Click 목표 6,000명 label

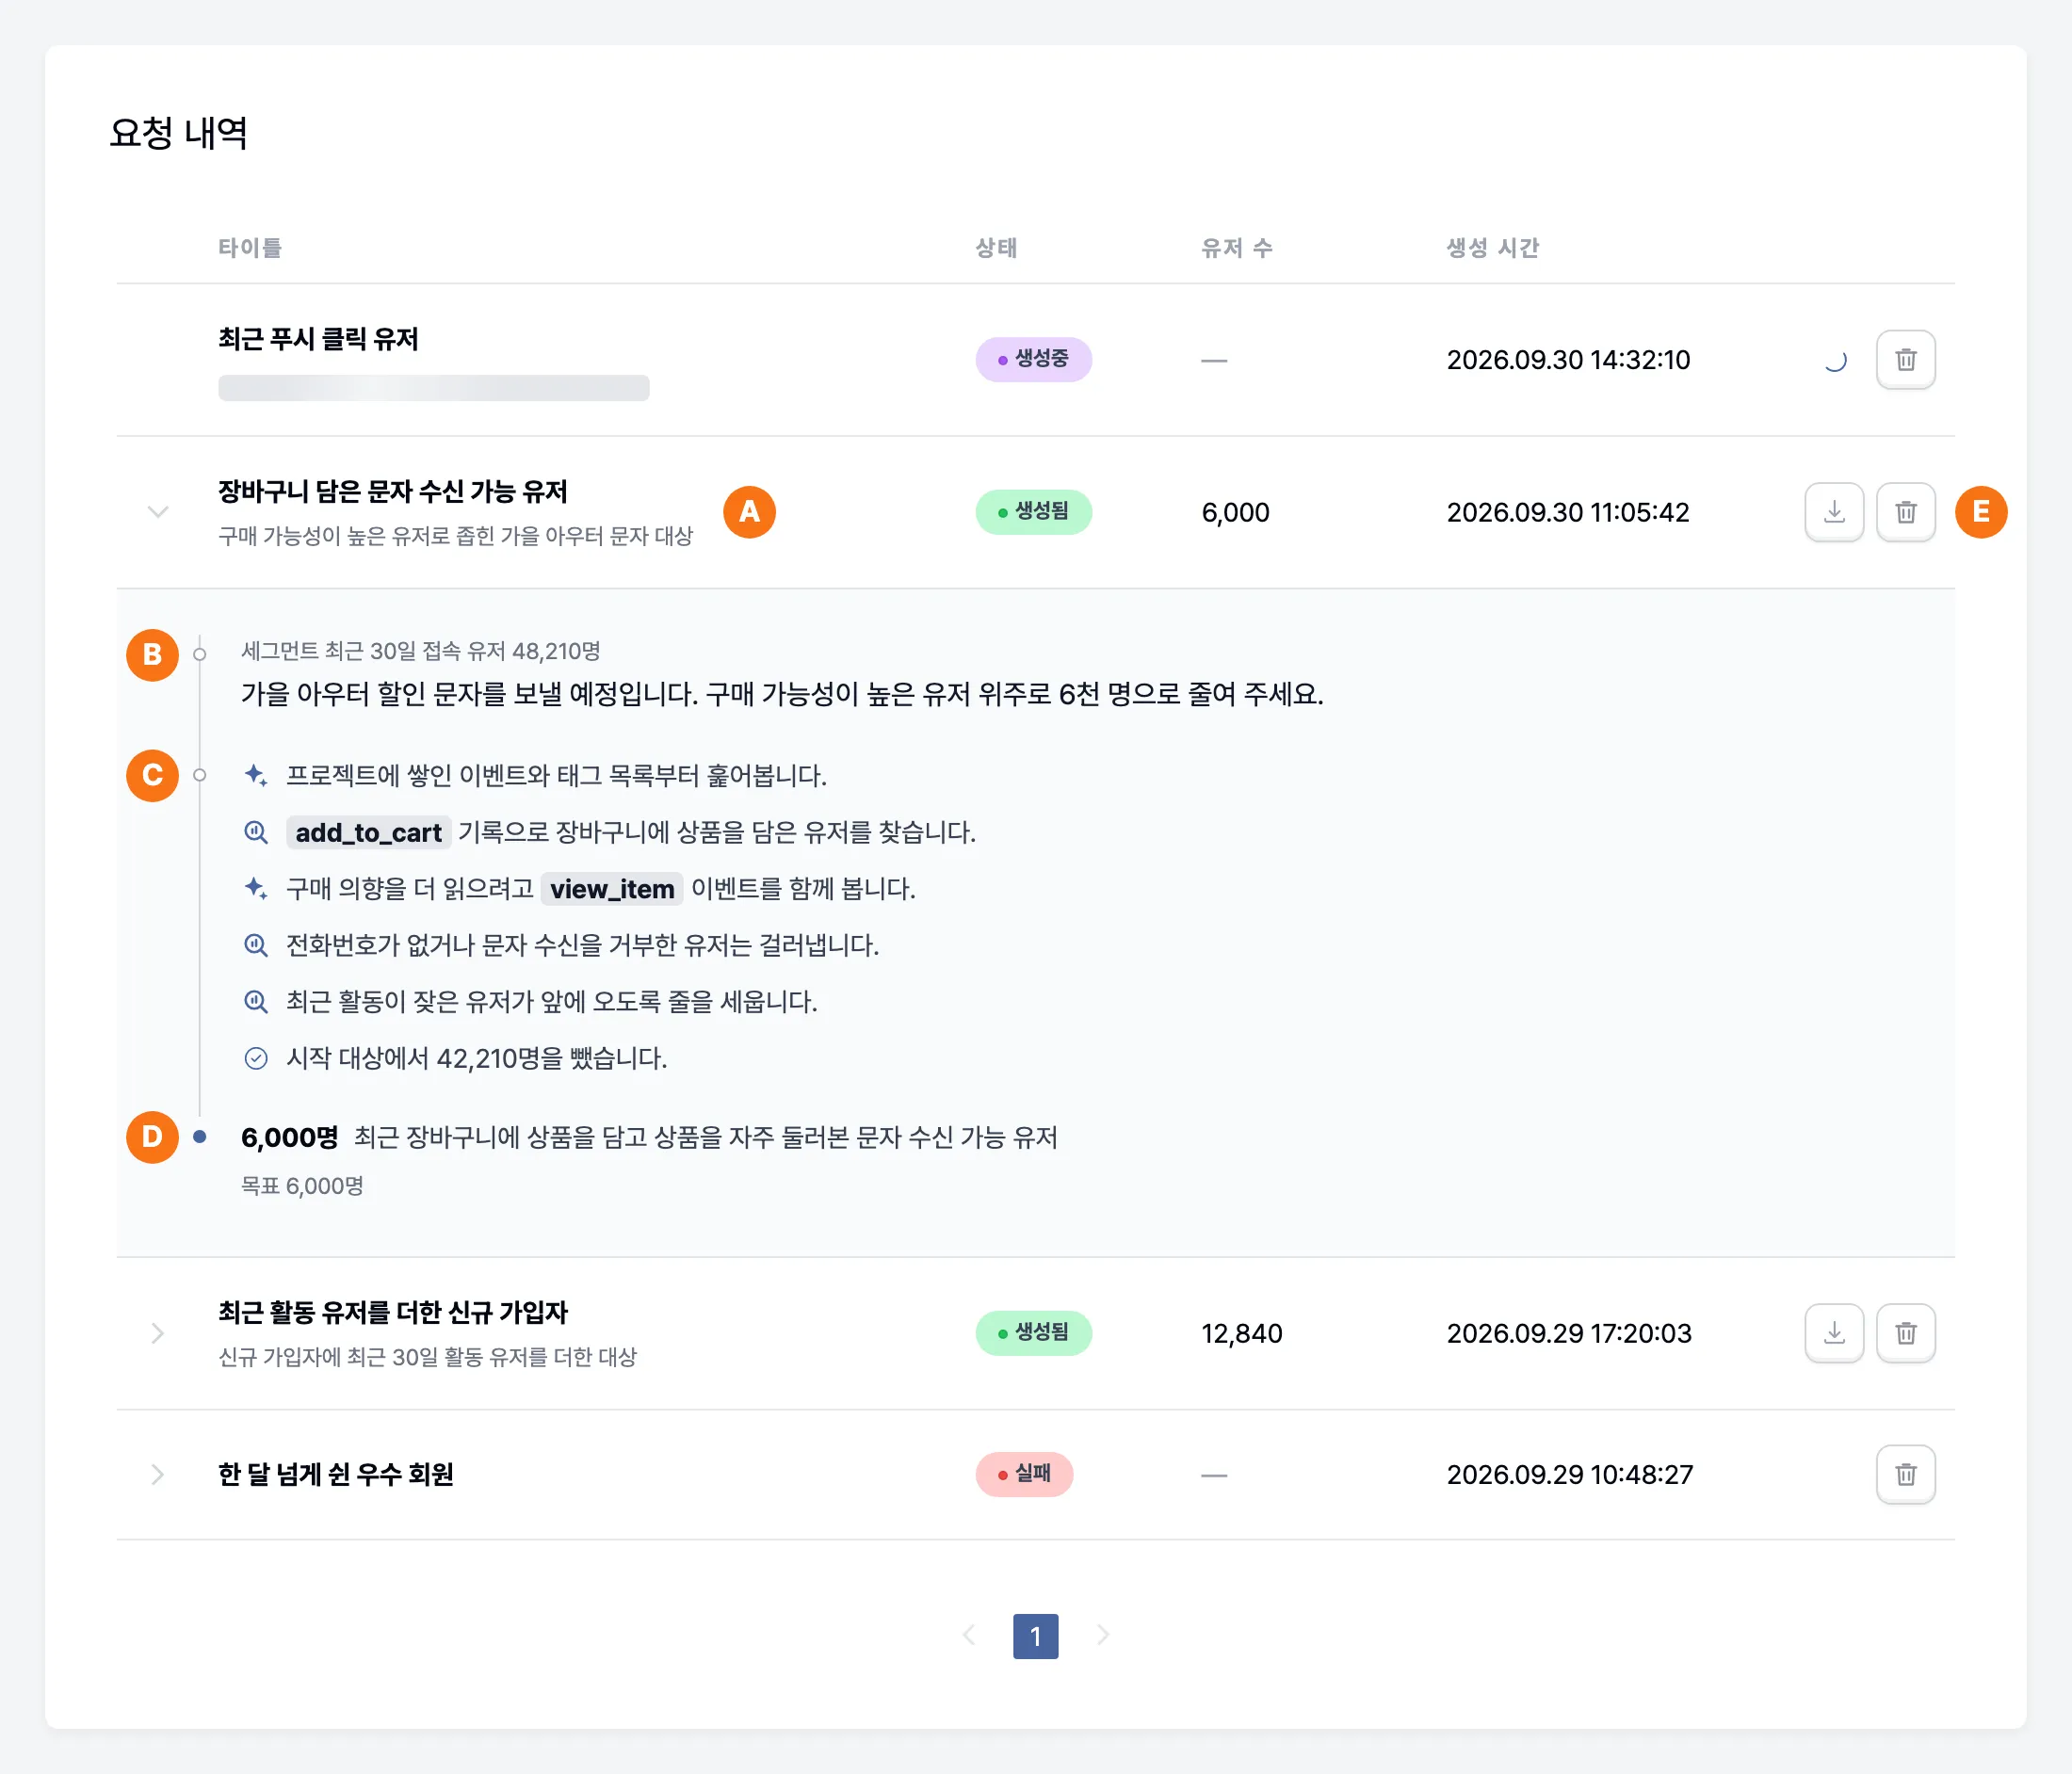pos(302,1186)
